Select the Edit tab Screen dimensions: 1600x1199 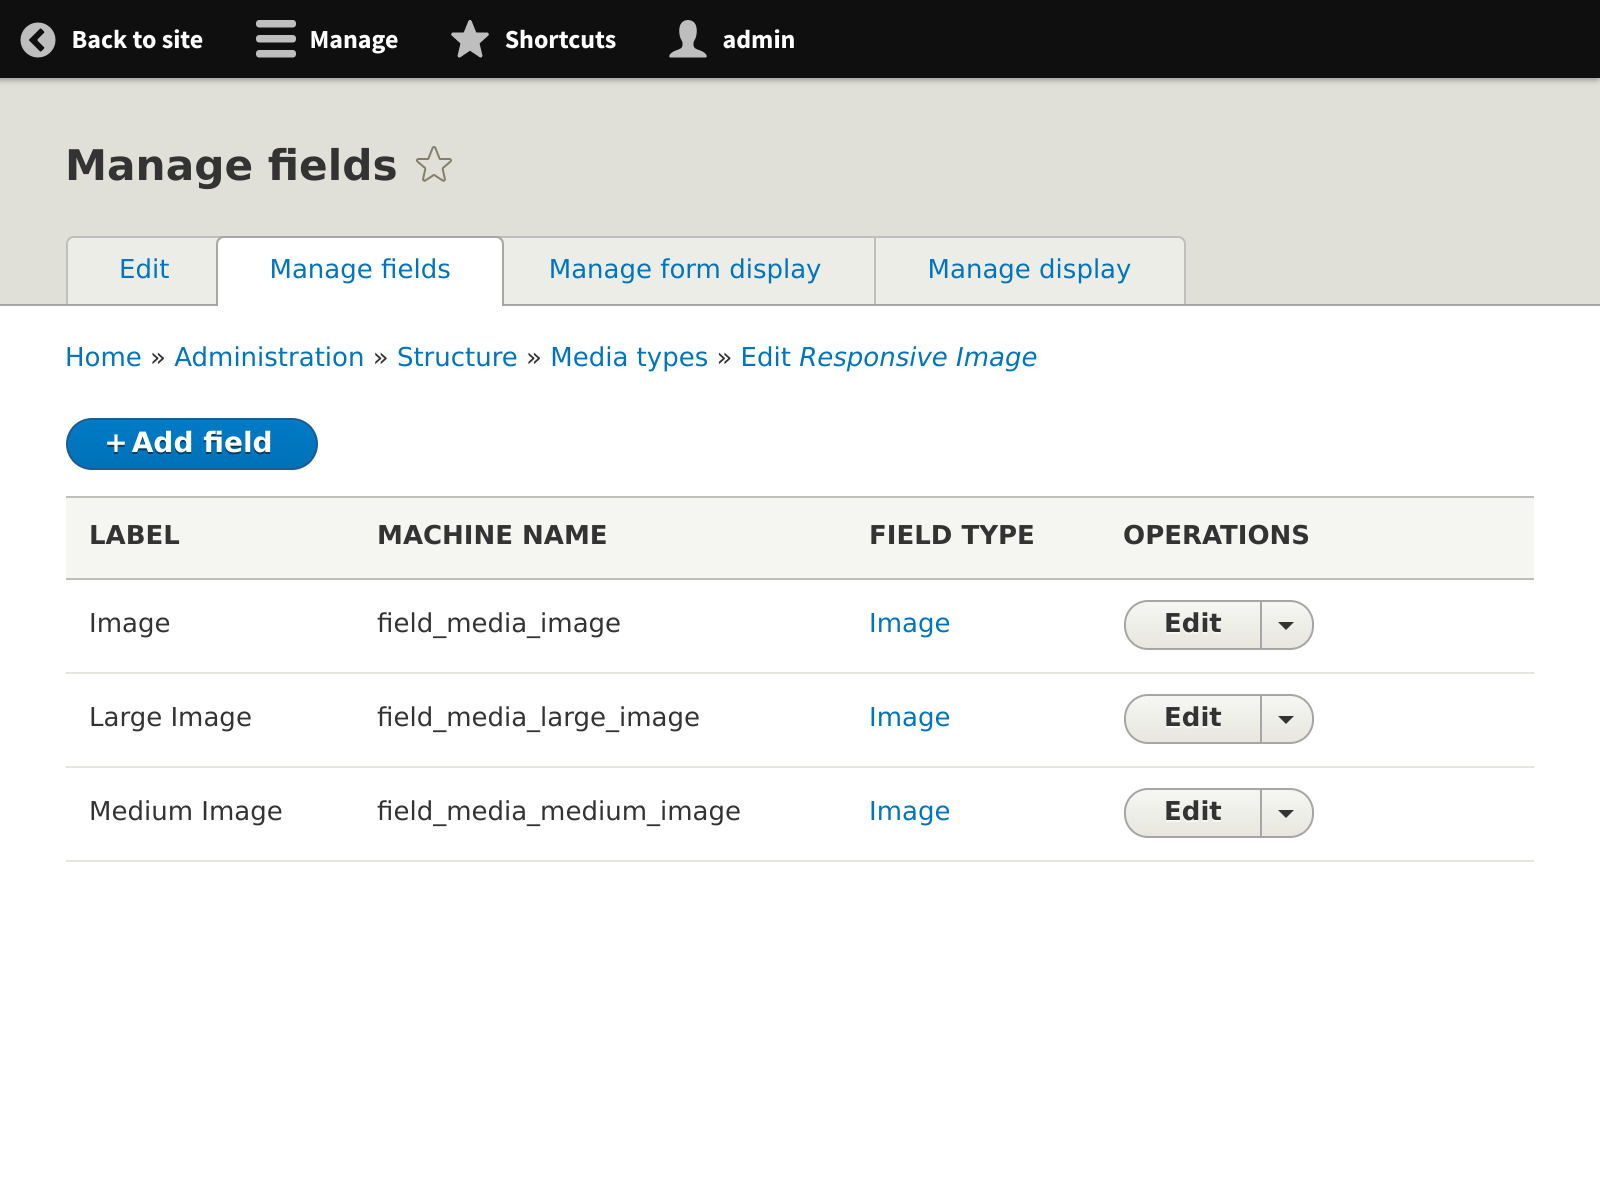point(144,269)
